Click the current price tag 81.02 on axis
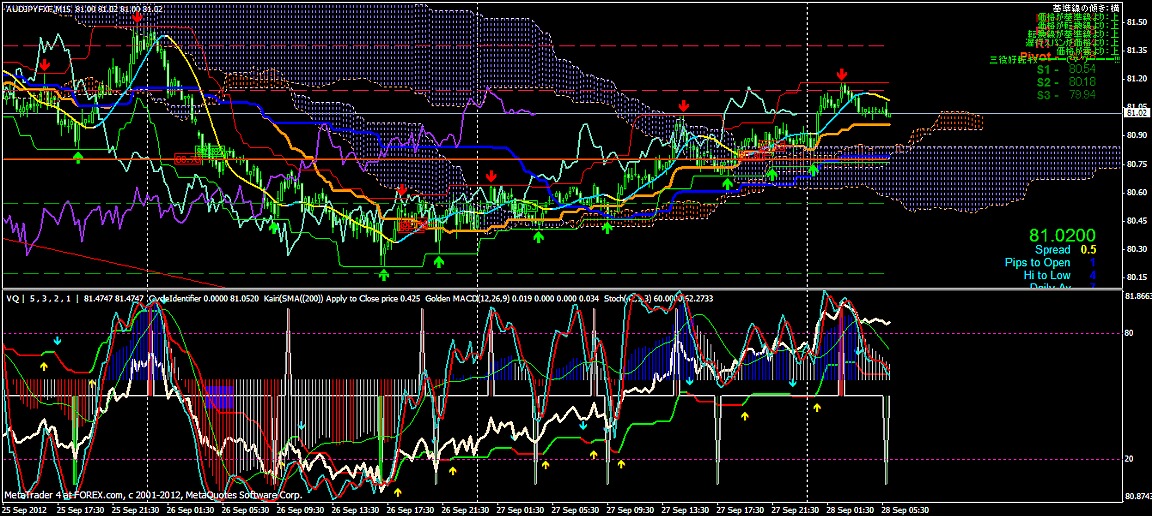The height and width of the screenshot is (516, 1152). pos(1137,113)
